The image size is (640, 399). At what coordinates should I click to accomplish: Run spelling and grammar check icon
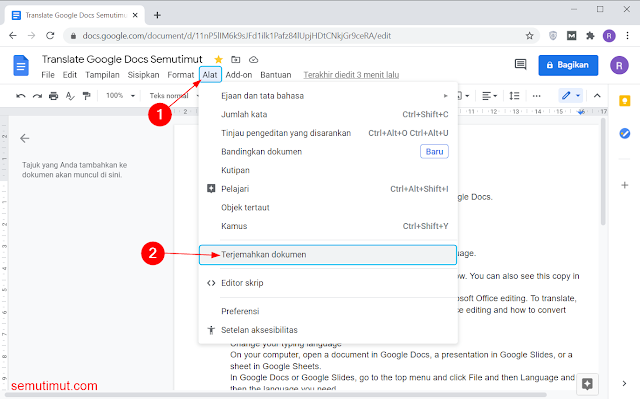click(70, 96)
